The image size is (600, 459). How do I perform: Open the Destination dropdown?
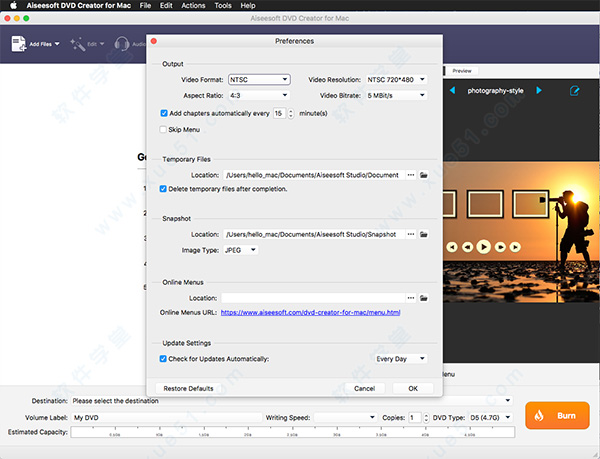292,400
